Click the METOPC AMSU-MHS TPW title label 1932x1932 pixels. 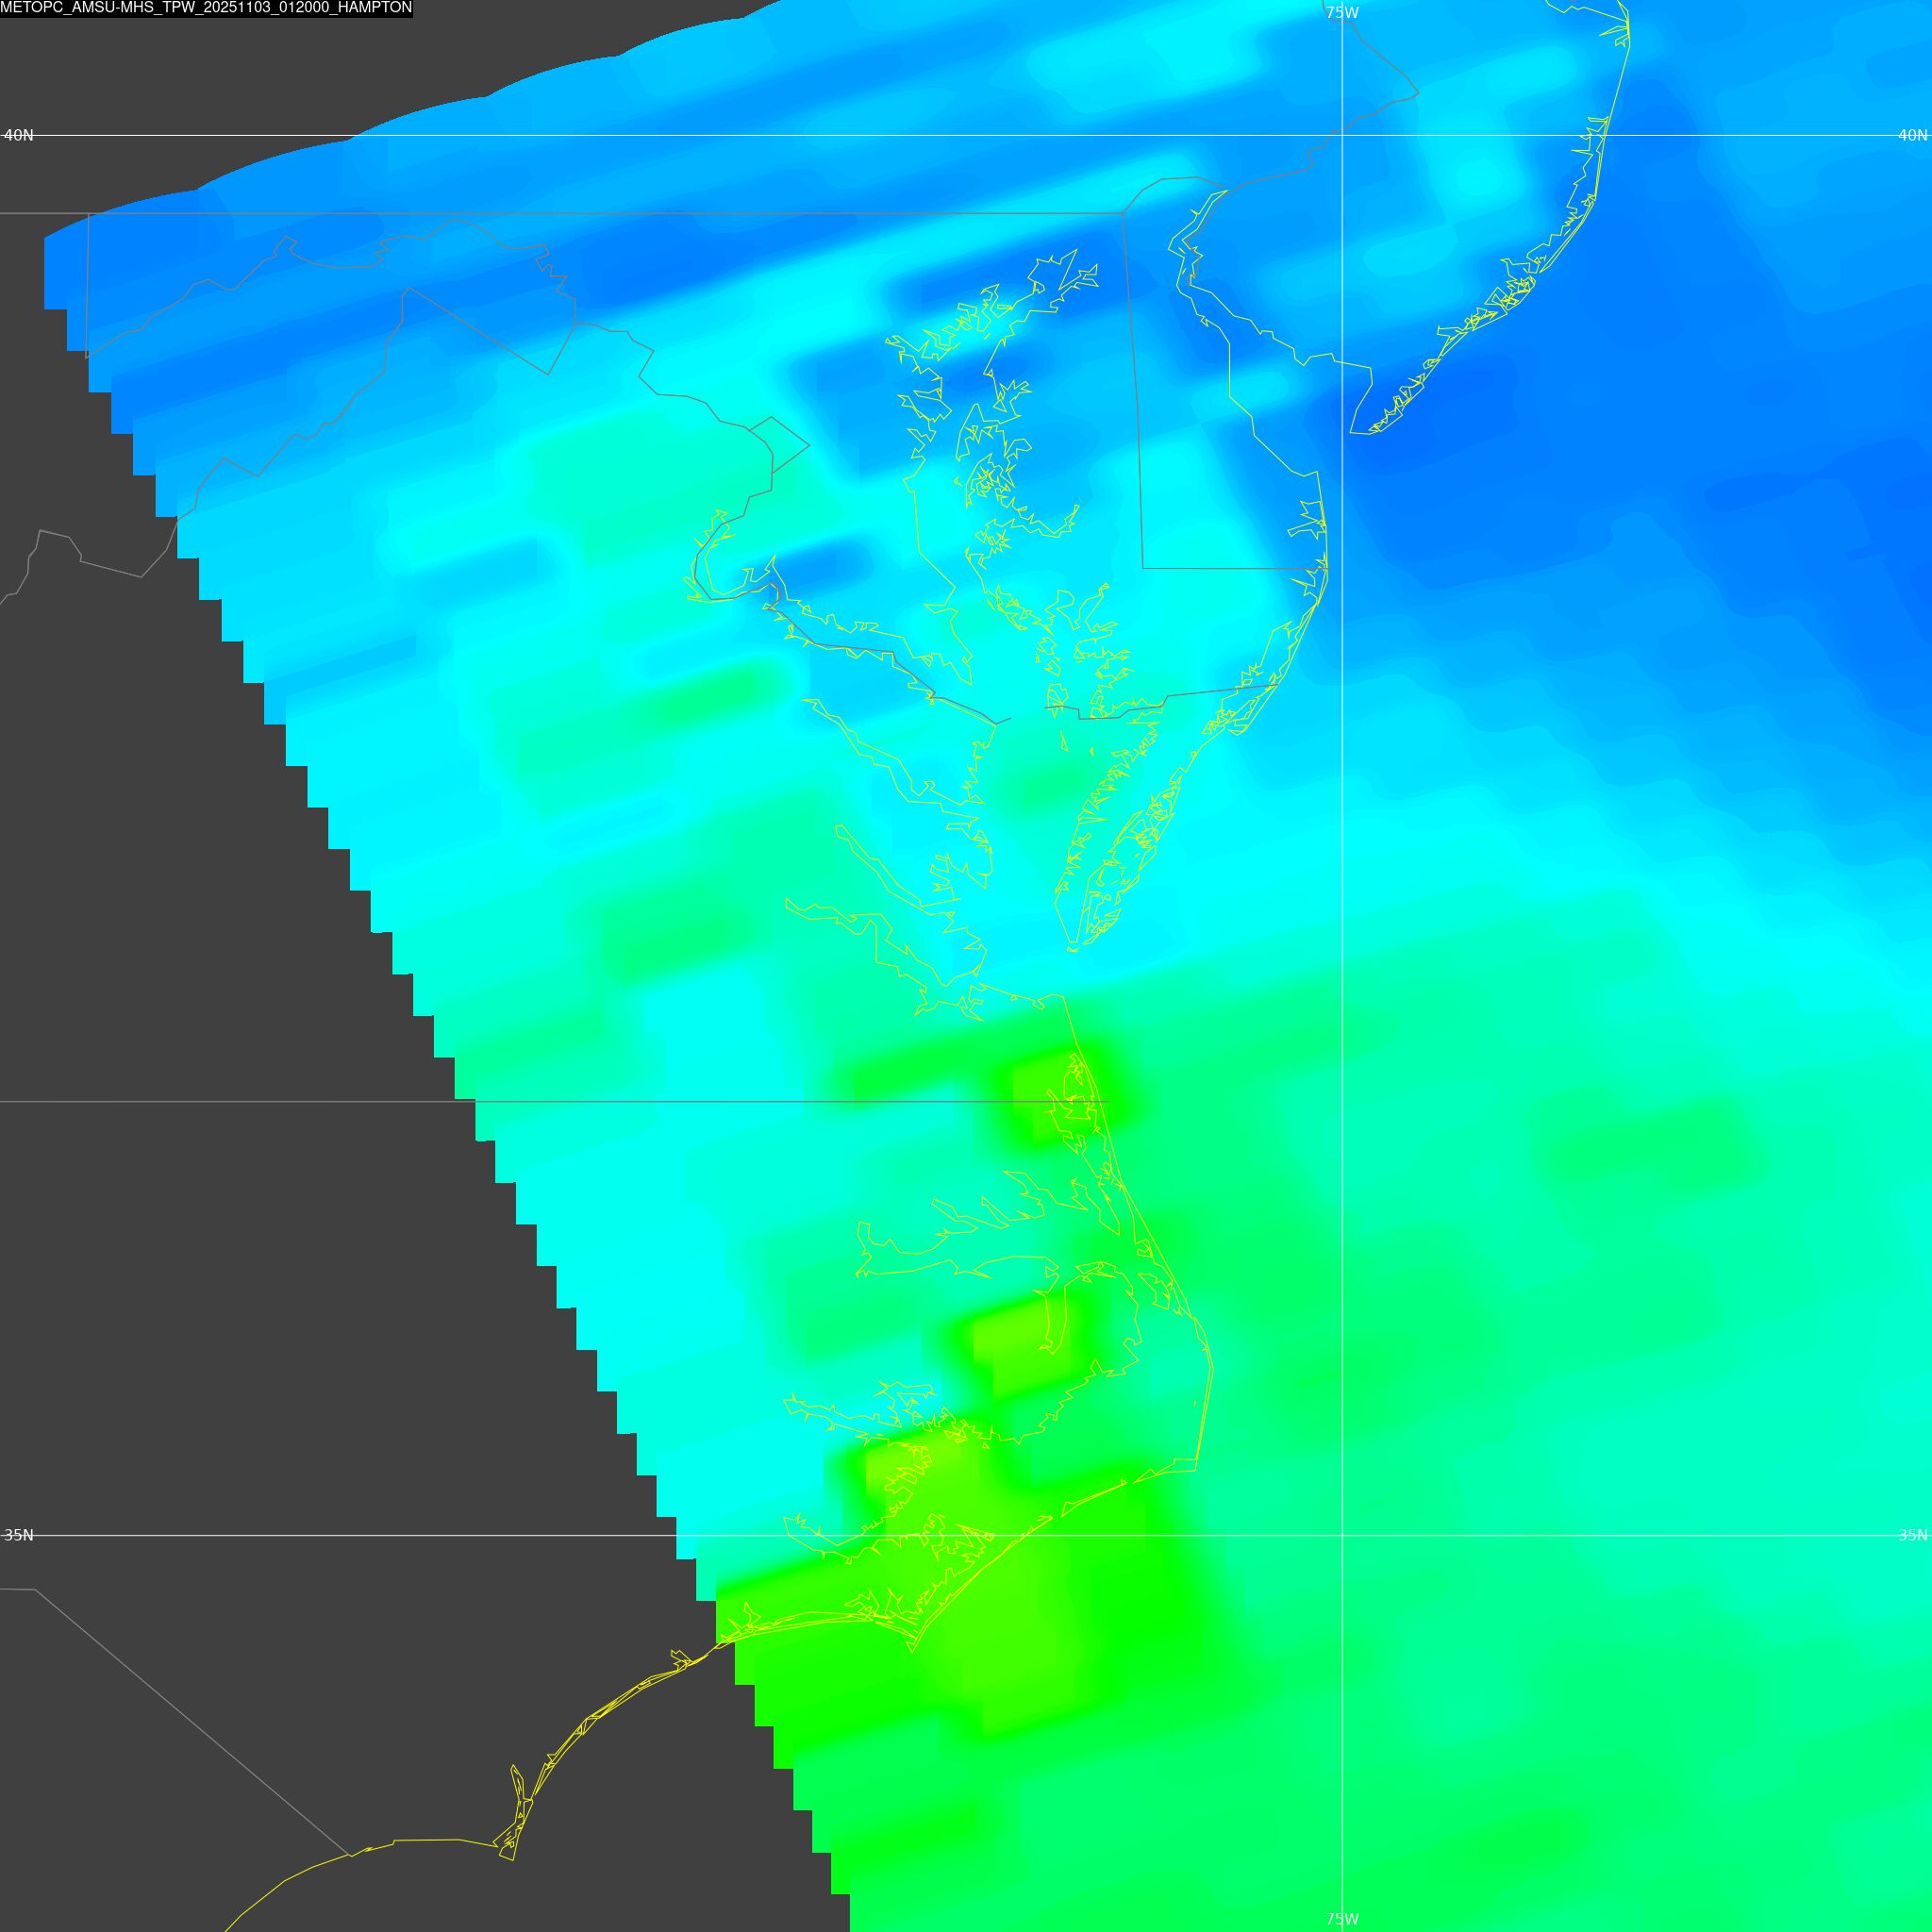click(206, 8)
